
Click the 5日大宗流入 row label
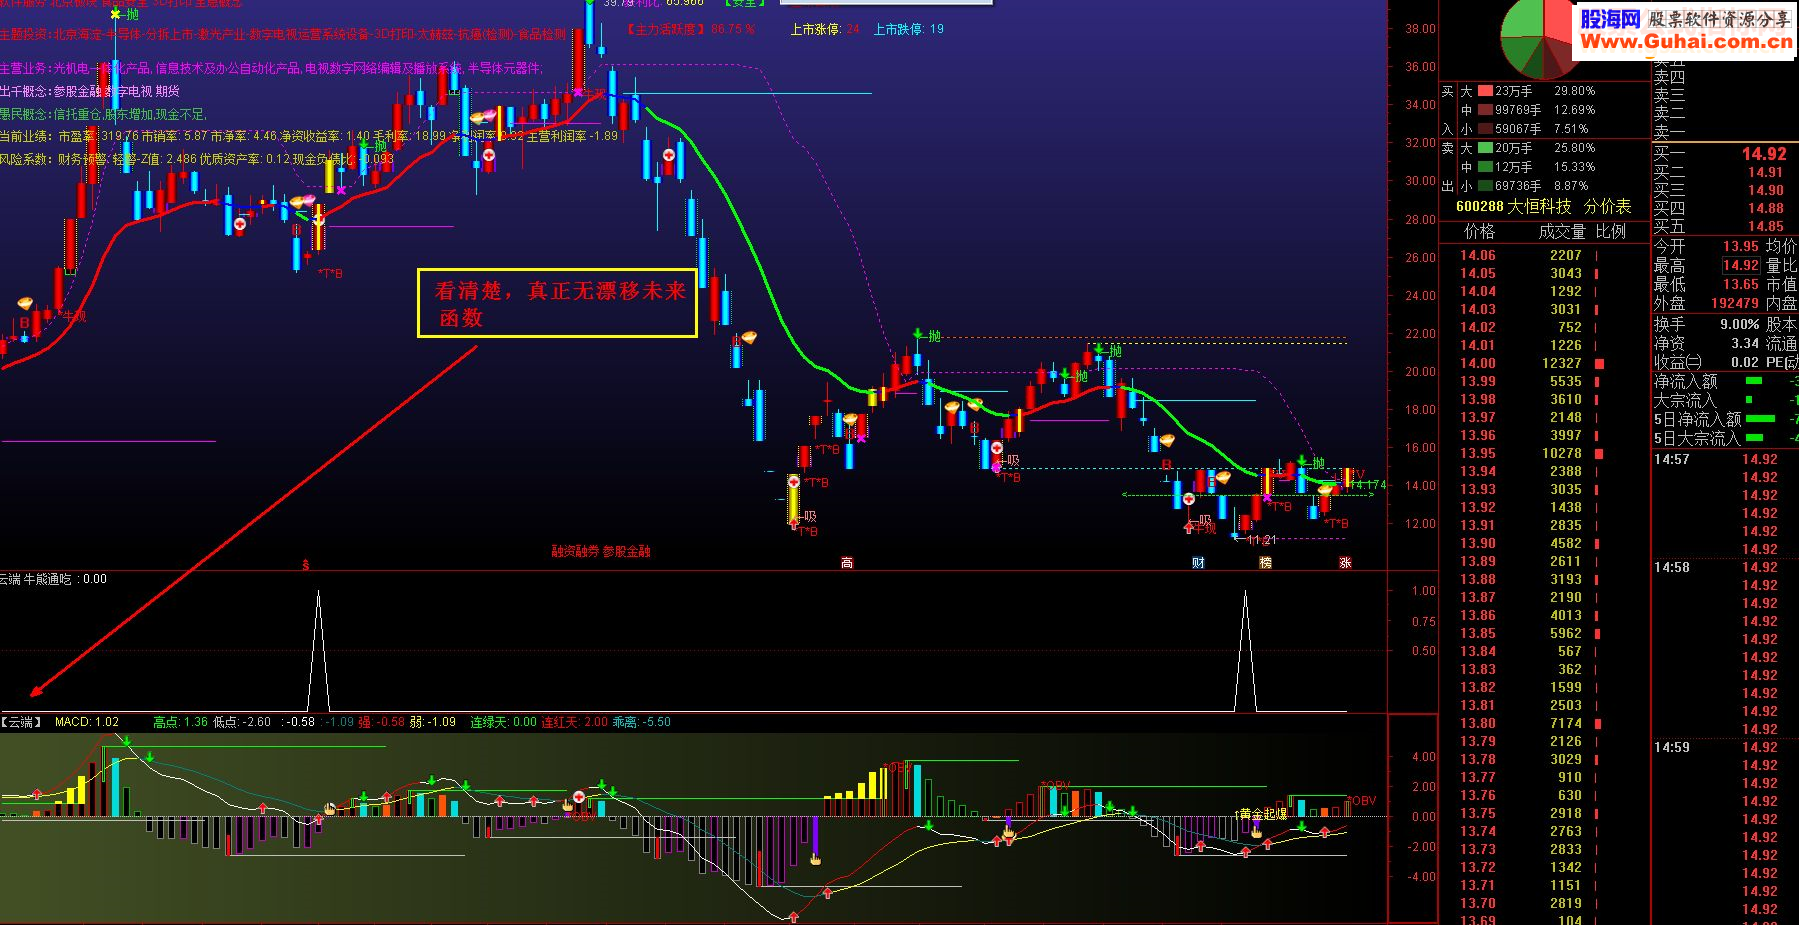[x=1697, y=438]
